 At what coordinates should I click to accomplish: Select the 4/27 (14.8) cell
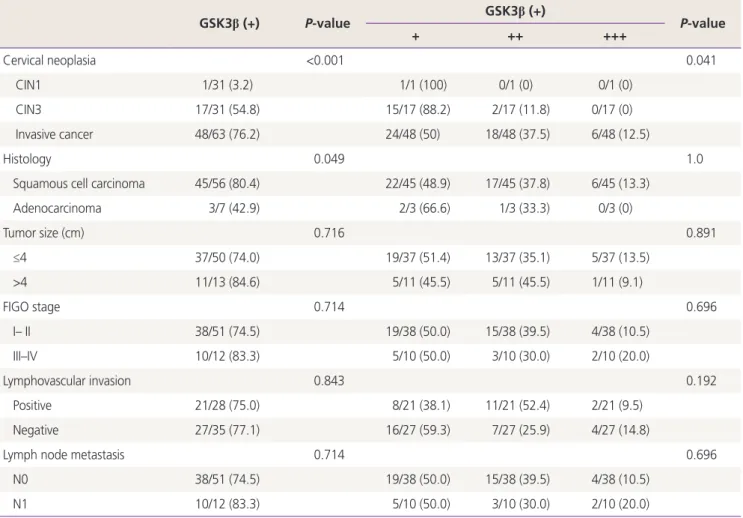coord(620,430)
